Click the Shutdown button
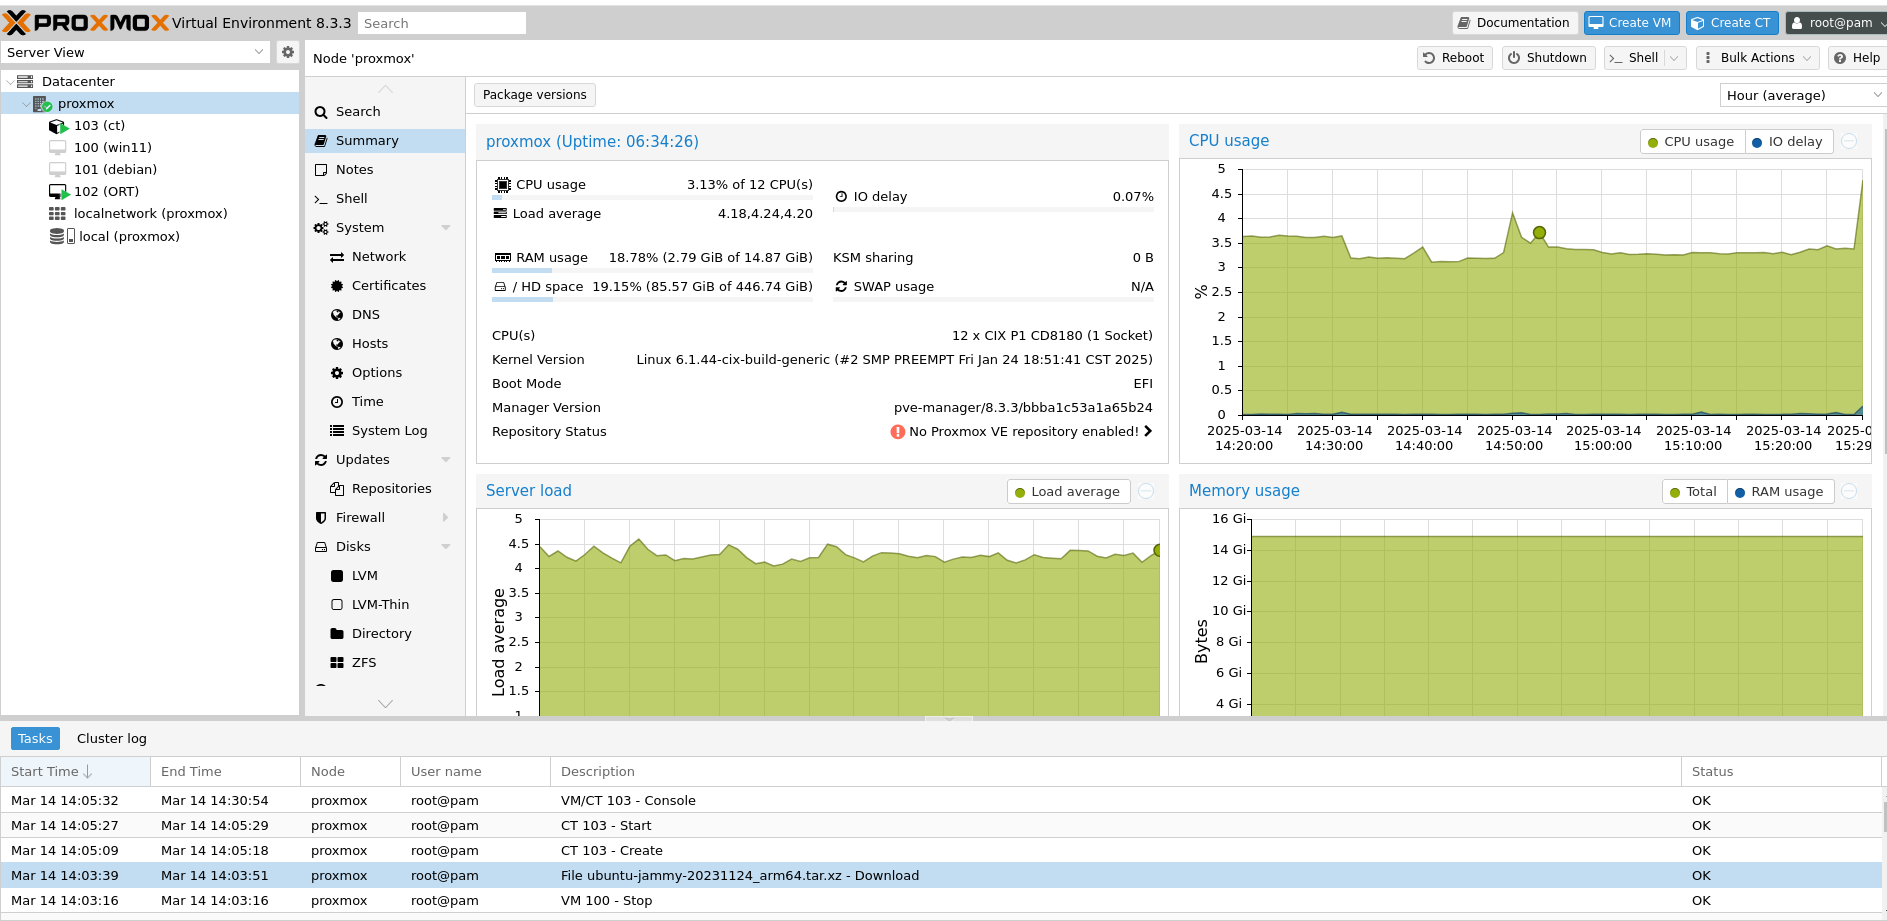Image resolution: width=1887 pixels, height=921 pixels. tap(1548, 58)
